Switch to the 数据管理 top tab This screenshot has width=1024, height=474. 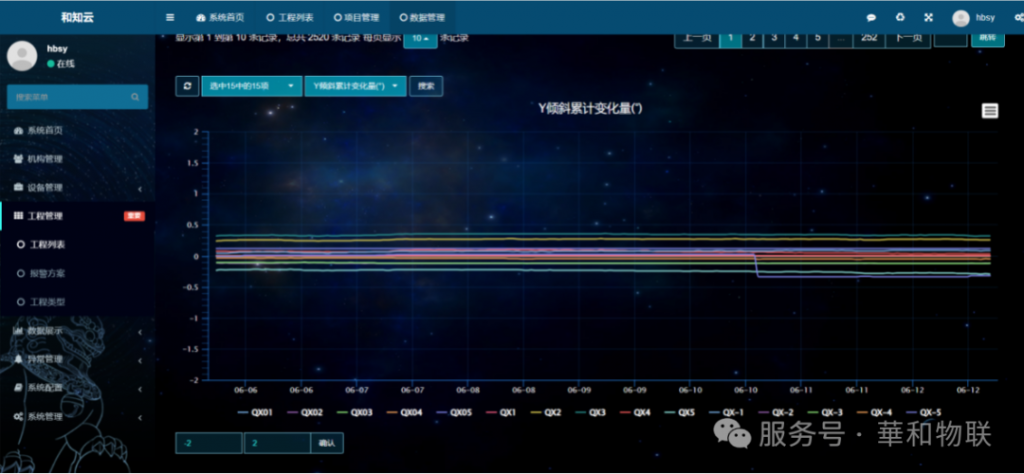422,18
